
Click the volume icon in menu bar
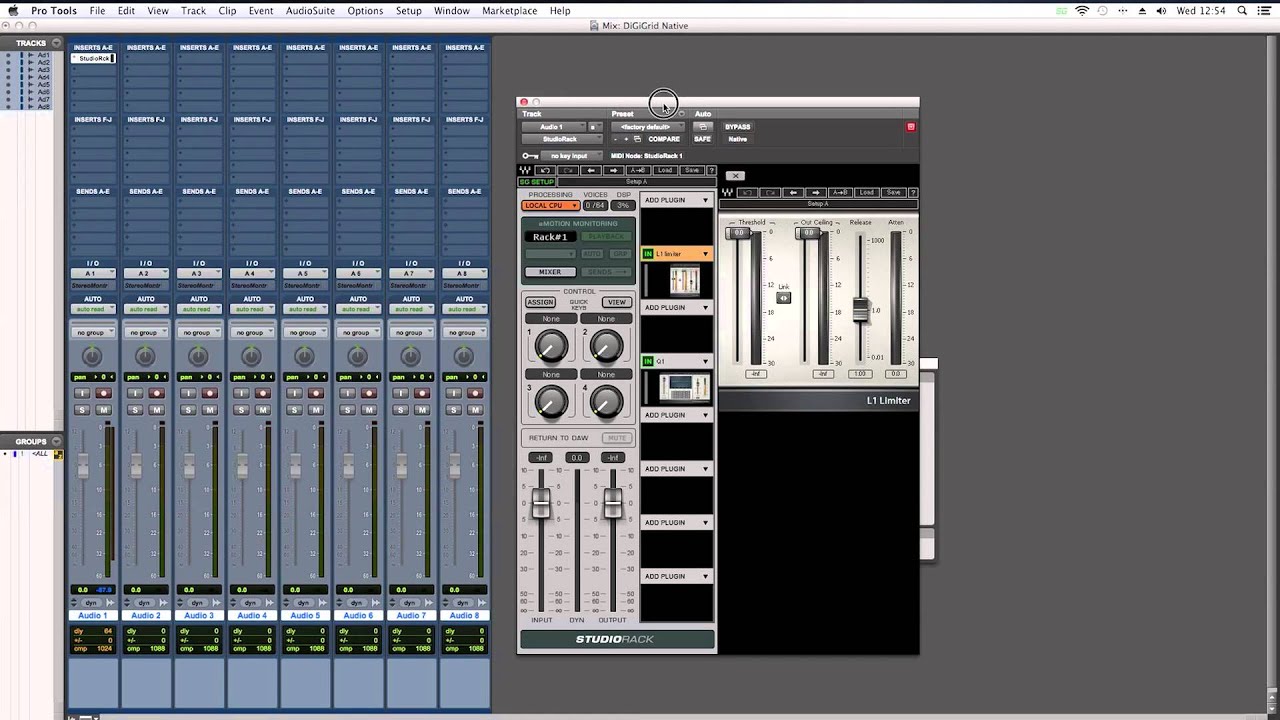coord(1161,11)
